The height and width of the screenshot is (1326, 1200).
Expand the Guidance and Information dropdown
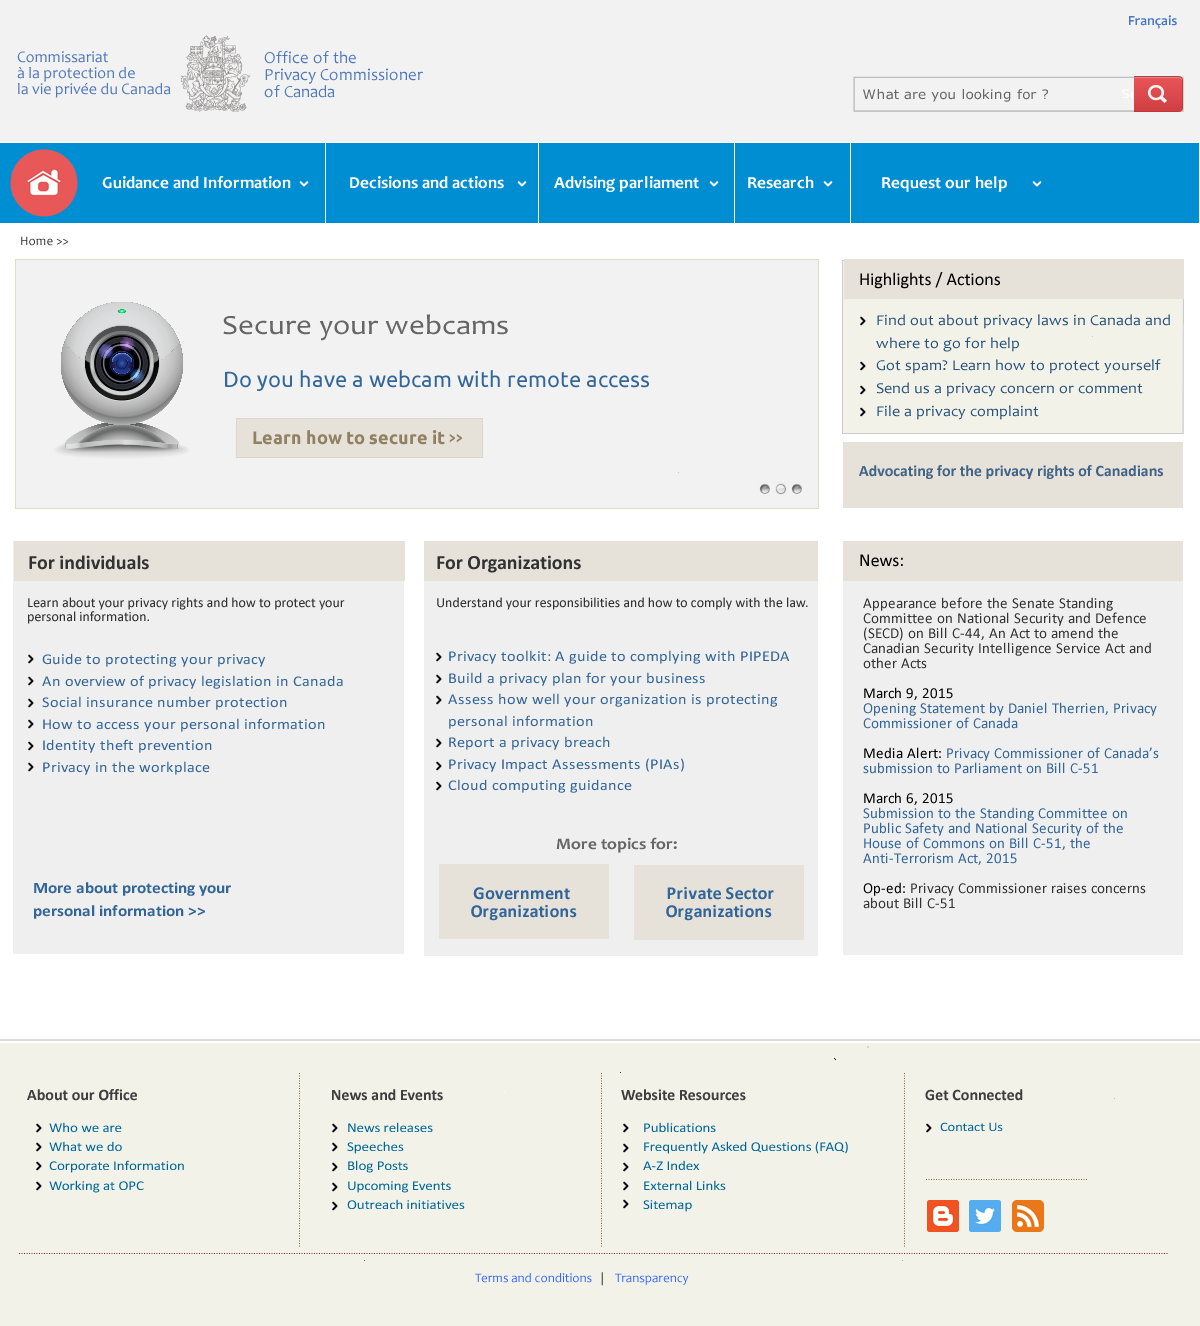[202, 183]
